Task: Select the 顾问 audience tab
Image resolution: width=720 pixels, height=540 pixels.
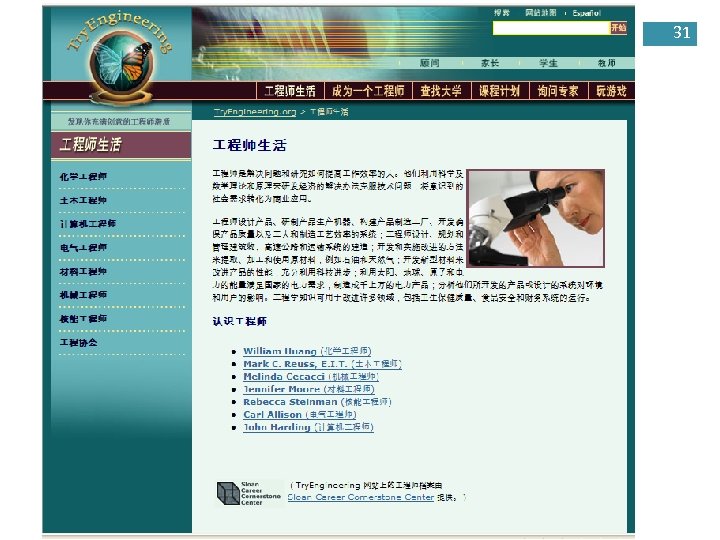Action: (x=429, y=63)
